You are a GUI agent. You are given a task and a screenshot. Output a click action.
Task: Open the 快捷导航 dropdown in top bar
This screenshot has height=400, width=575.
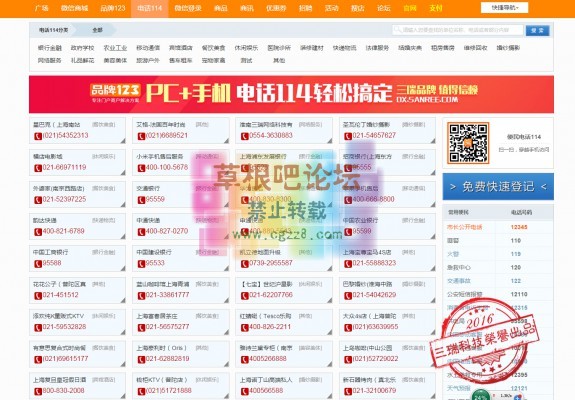(504, 8)
